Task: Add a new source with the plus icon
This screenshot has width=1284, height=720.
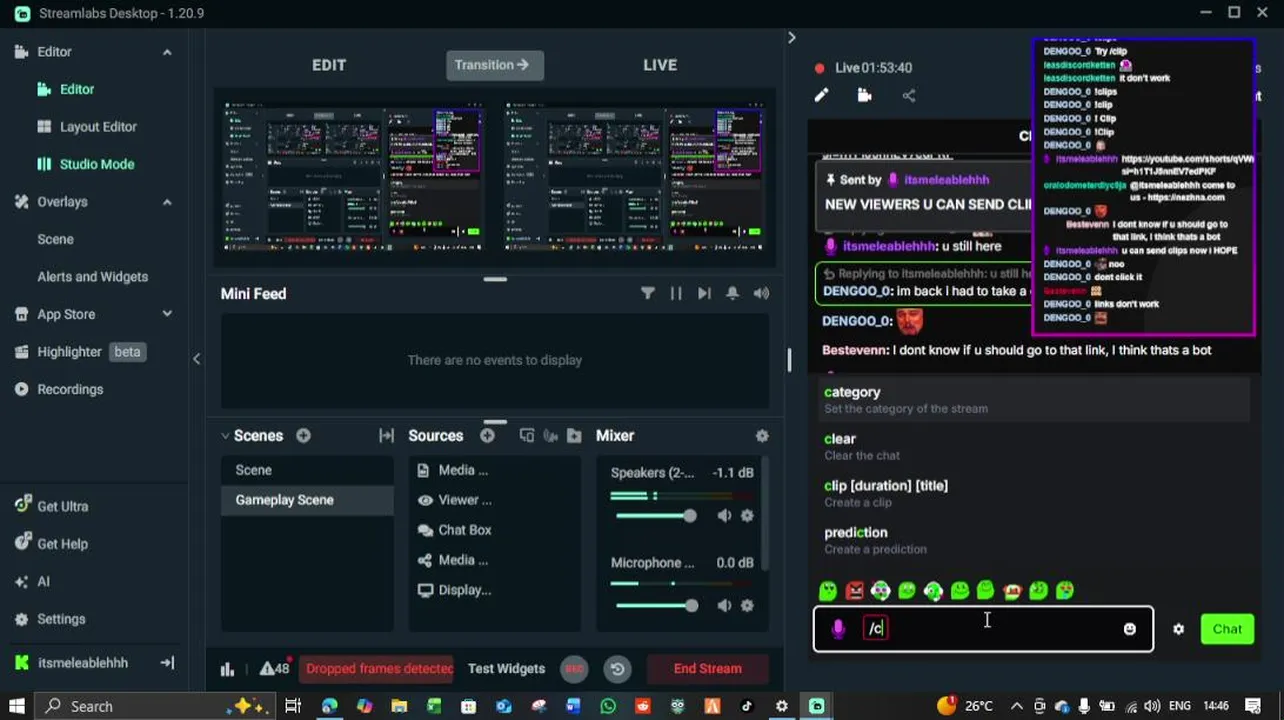Action: [487, 436]
